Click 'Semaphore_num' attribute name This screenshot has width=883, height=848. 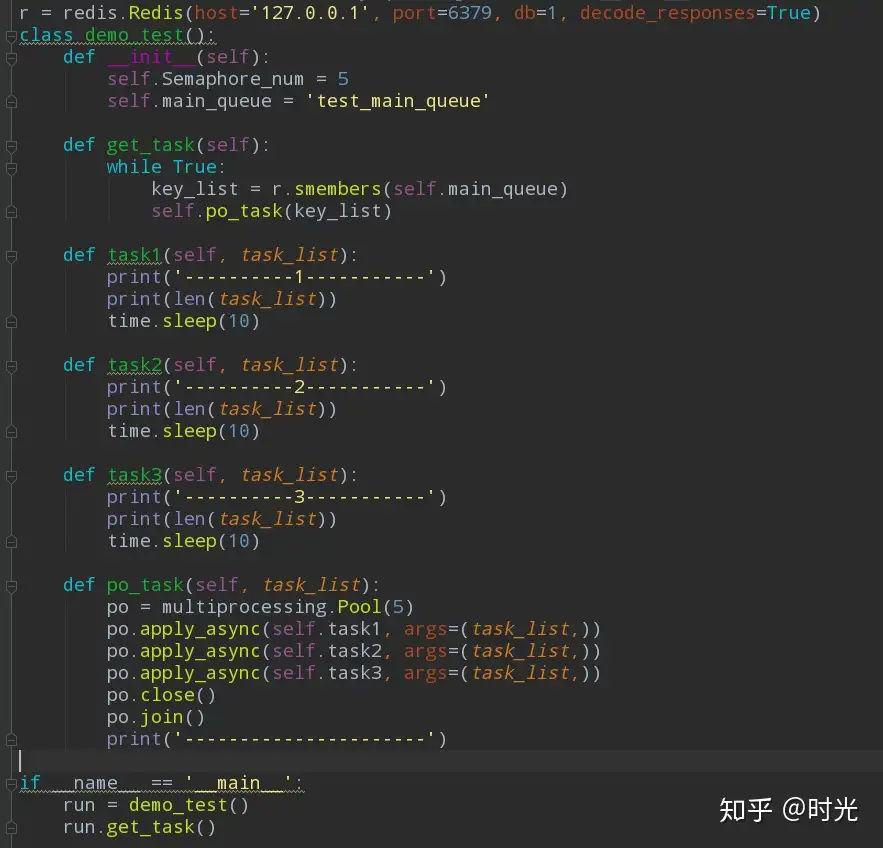click(233, 79)
